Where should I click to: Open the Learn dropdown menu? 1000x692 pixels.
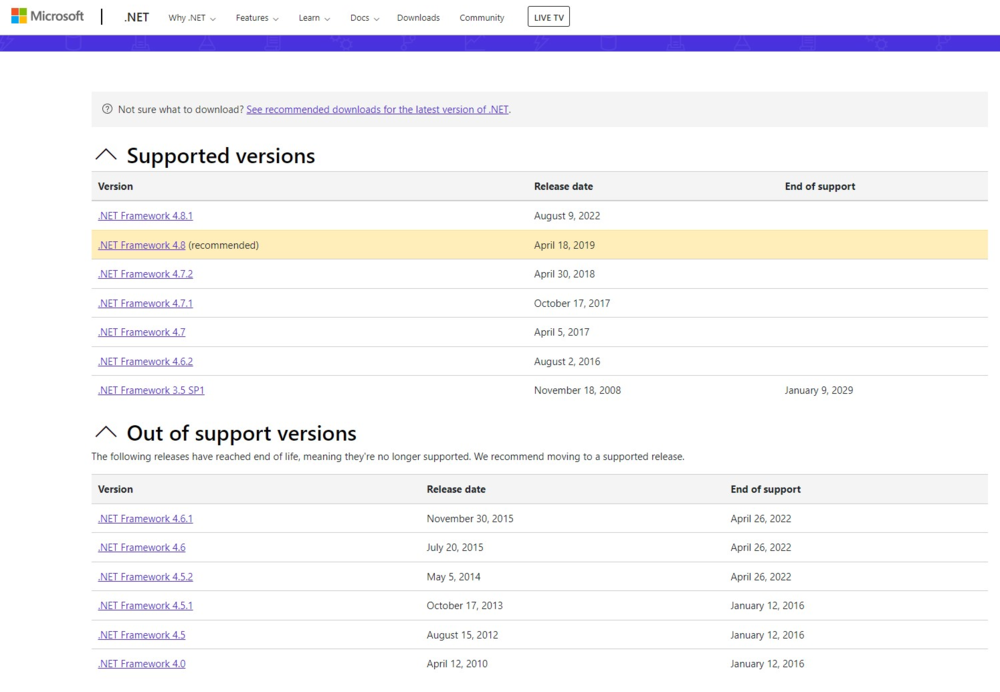(x=314, y=18)
